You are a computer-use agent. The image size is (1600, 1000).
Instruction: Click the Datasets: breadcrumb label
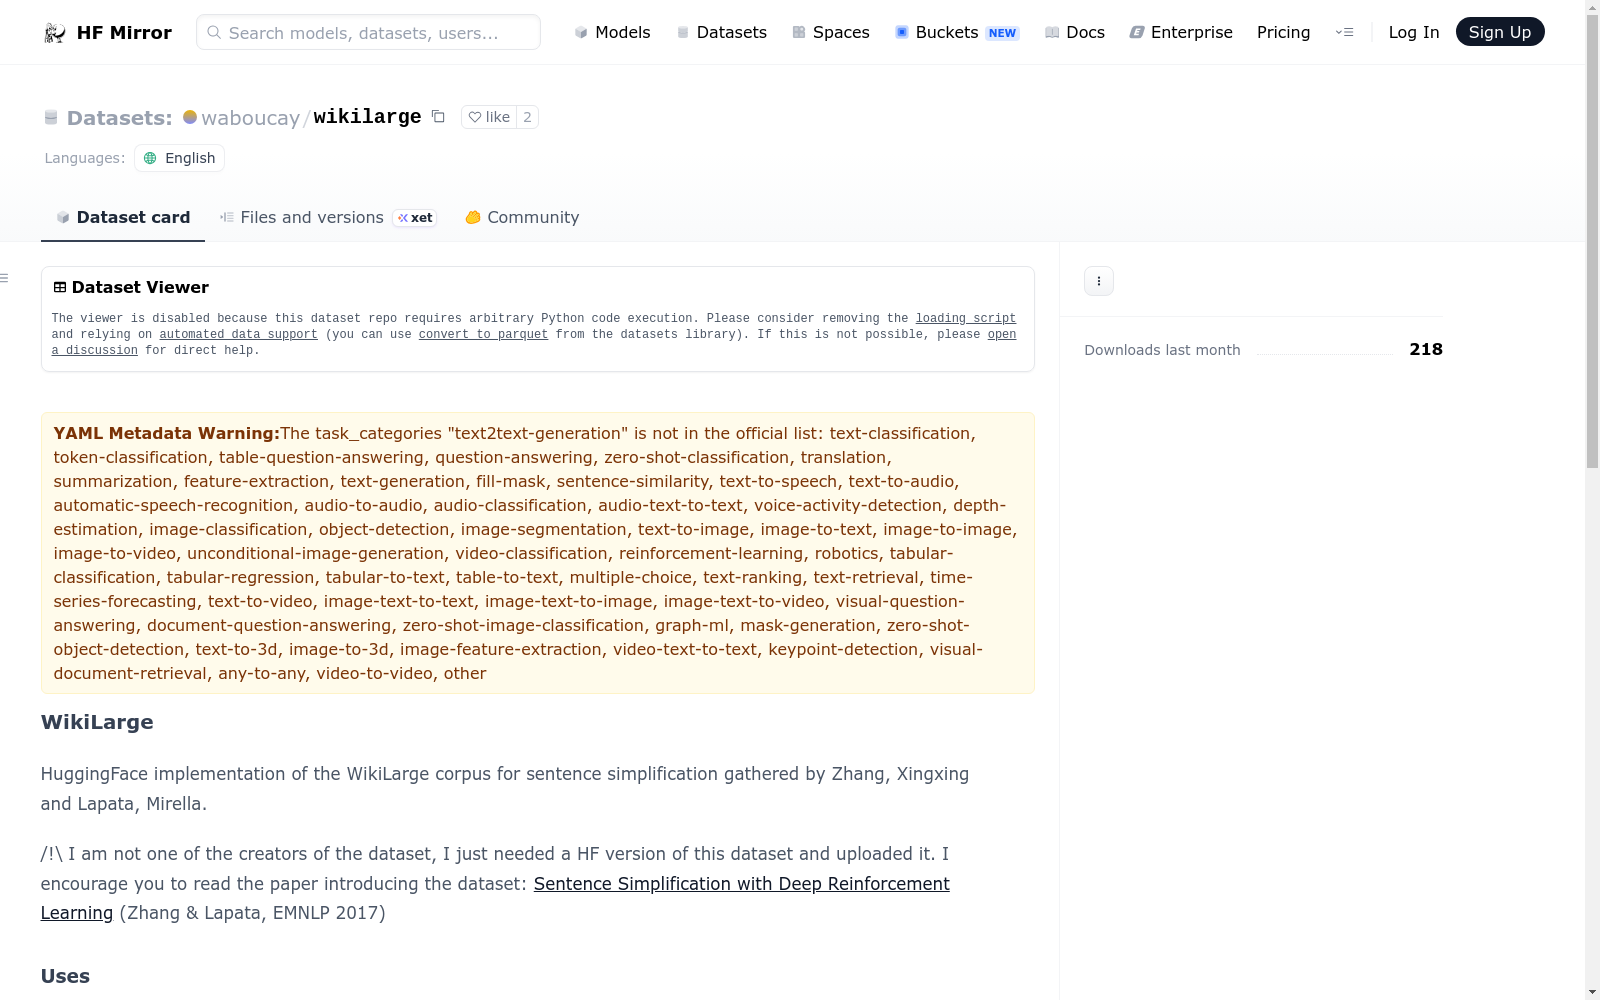click(120, 118)
